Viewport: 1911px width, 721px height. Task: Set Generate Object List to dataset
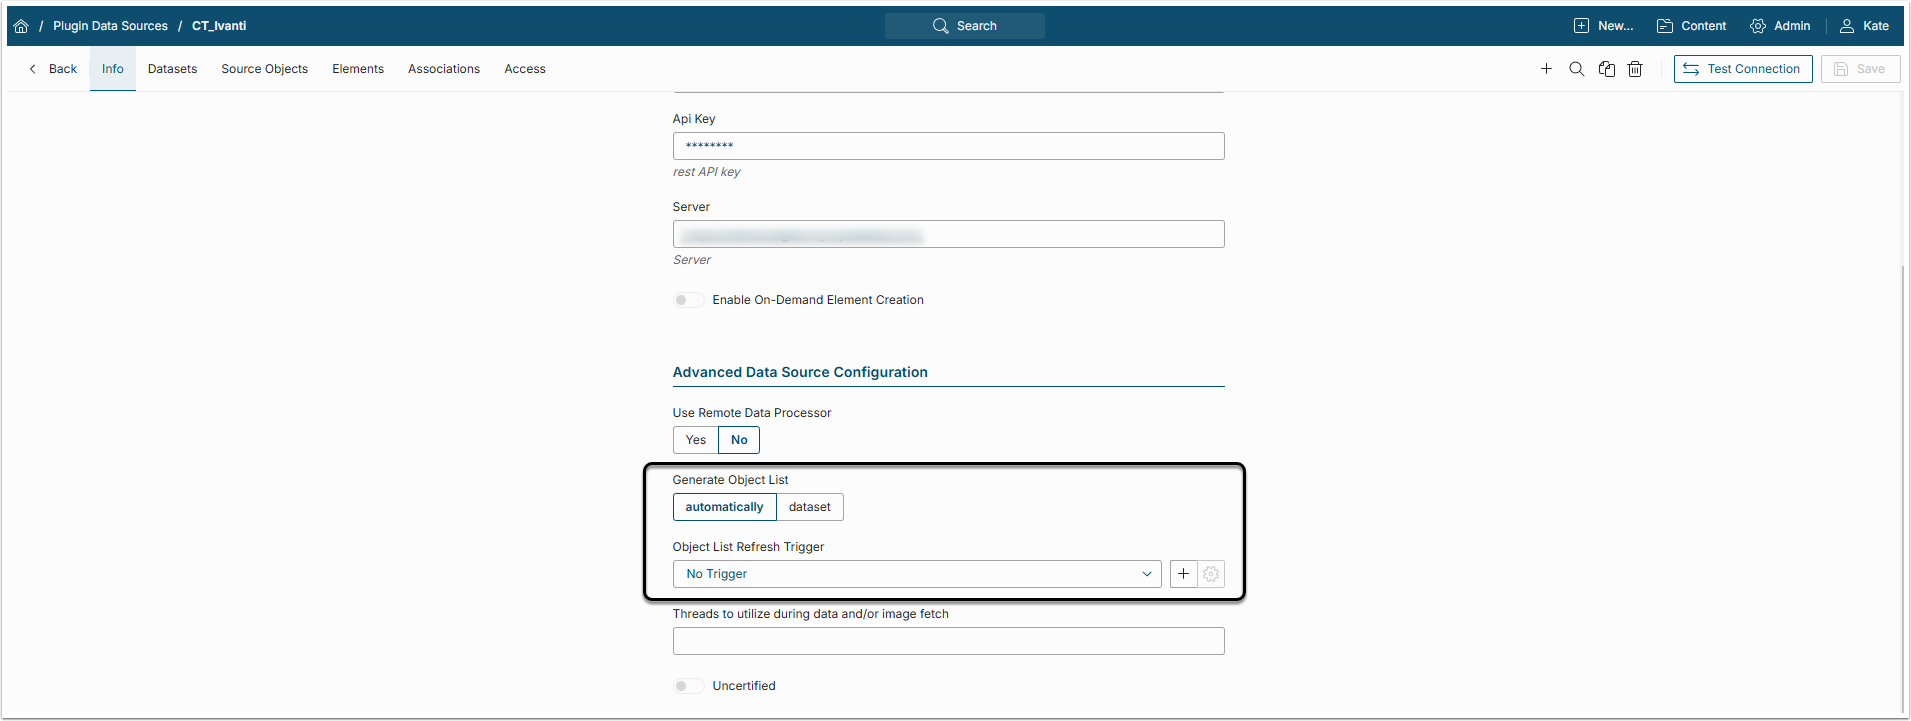(x=809, y=507)
